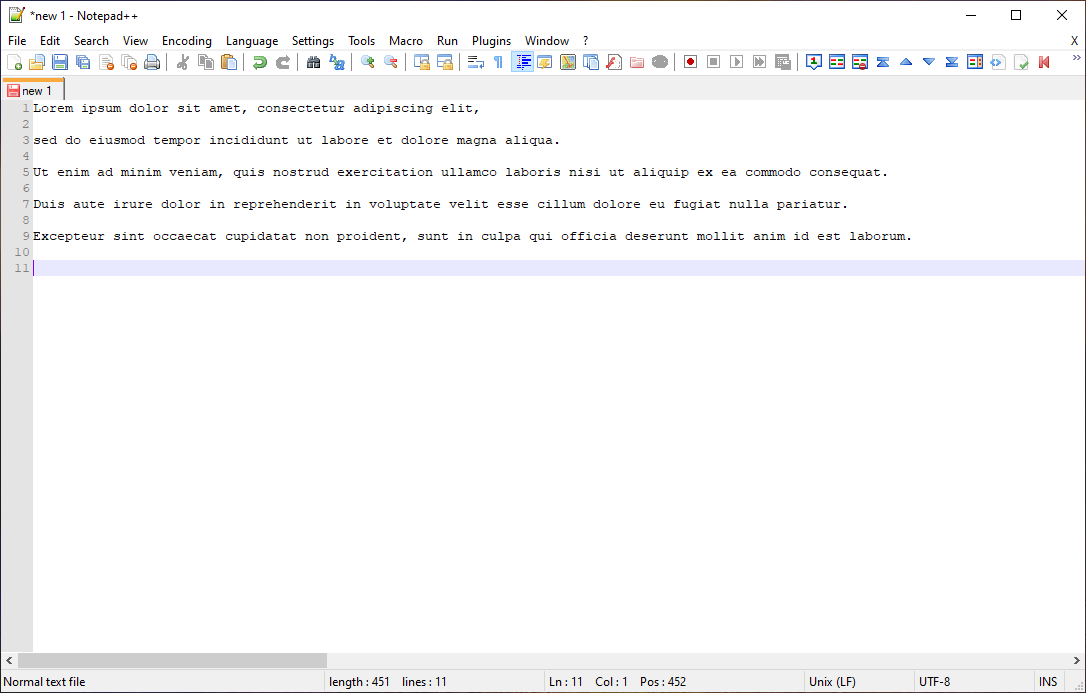Image resolution: width=1086 pixels, height=693 pixels.
Task: Close current document via menu bar X
Action: pos(1074,41)
